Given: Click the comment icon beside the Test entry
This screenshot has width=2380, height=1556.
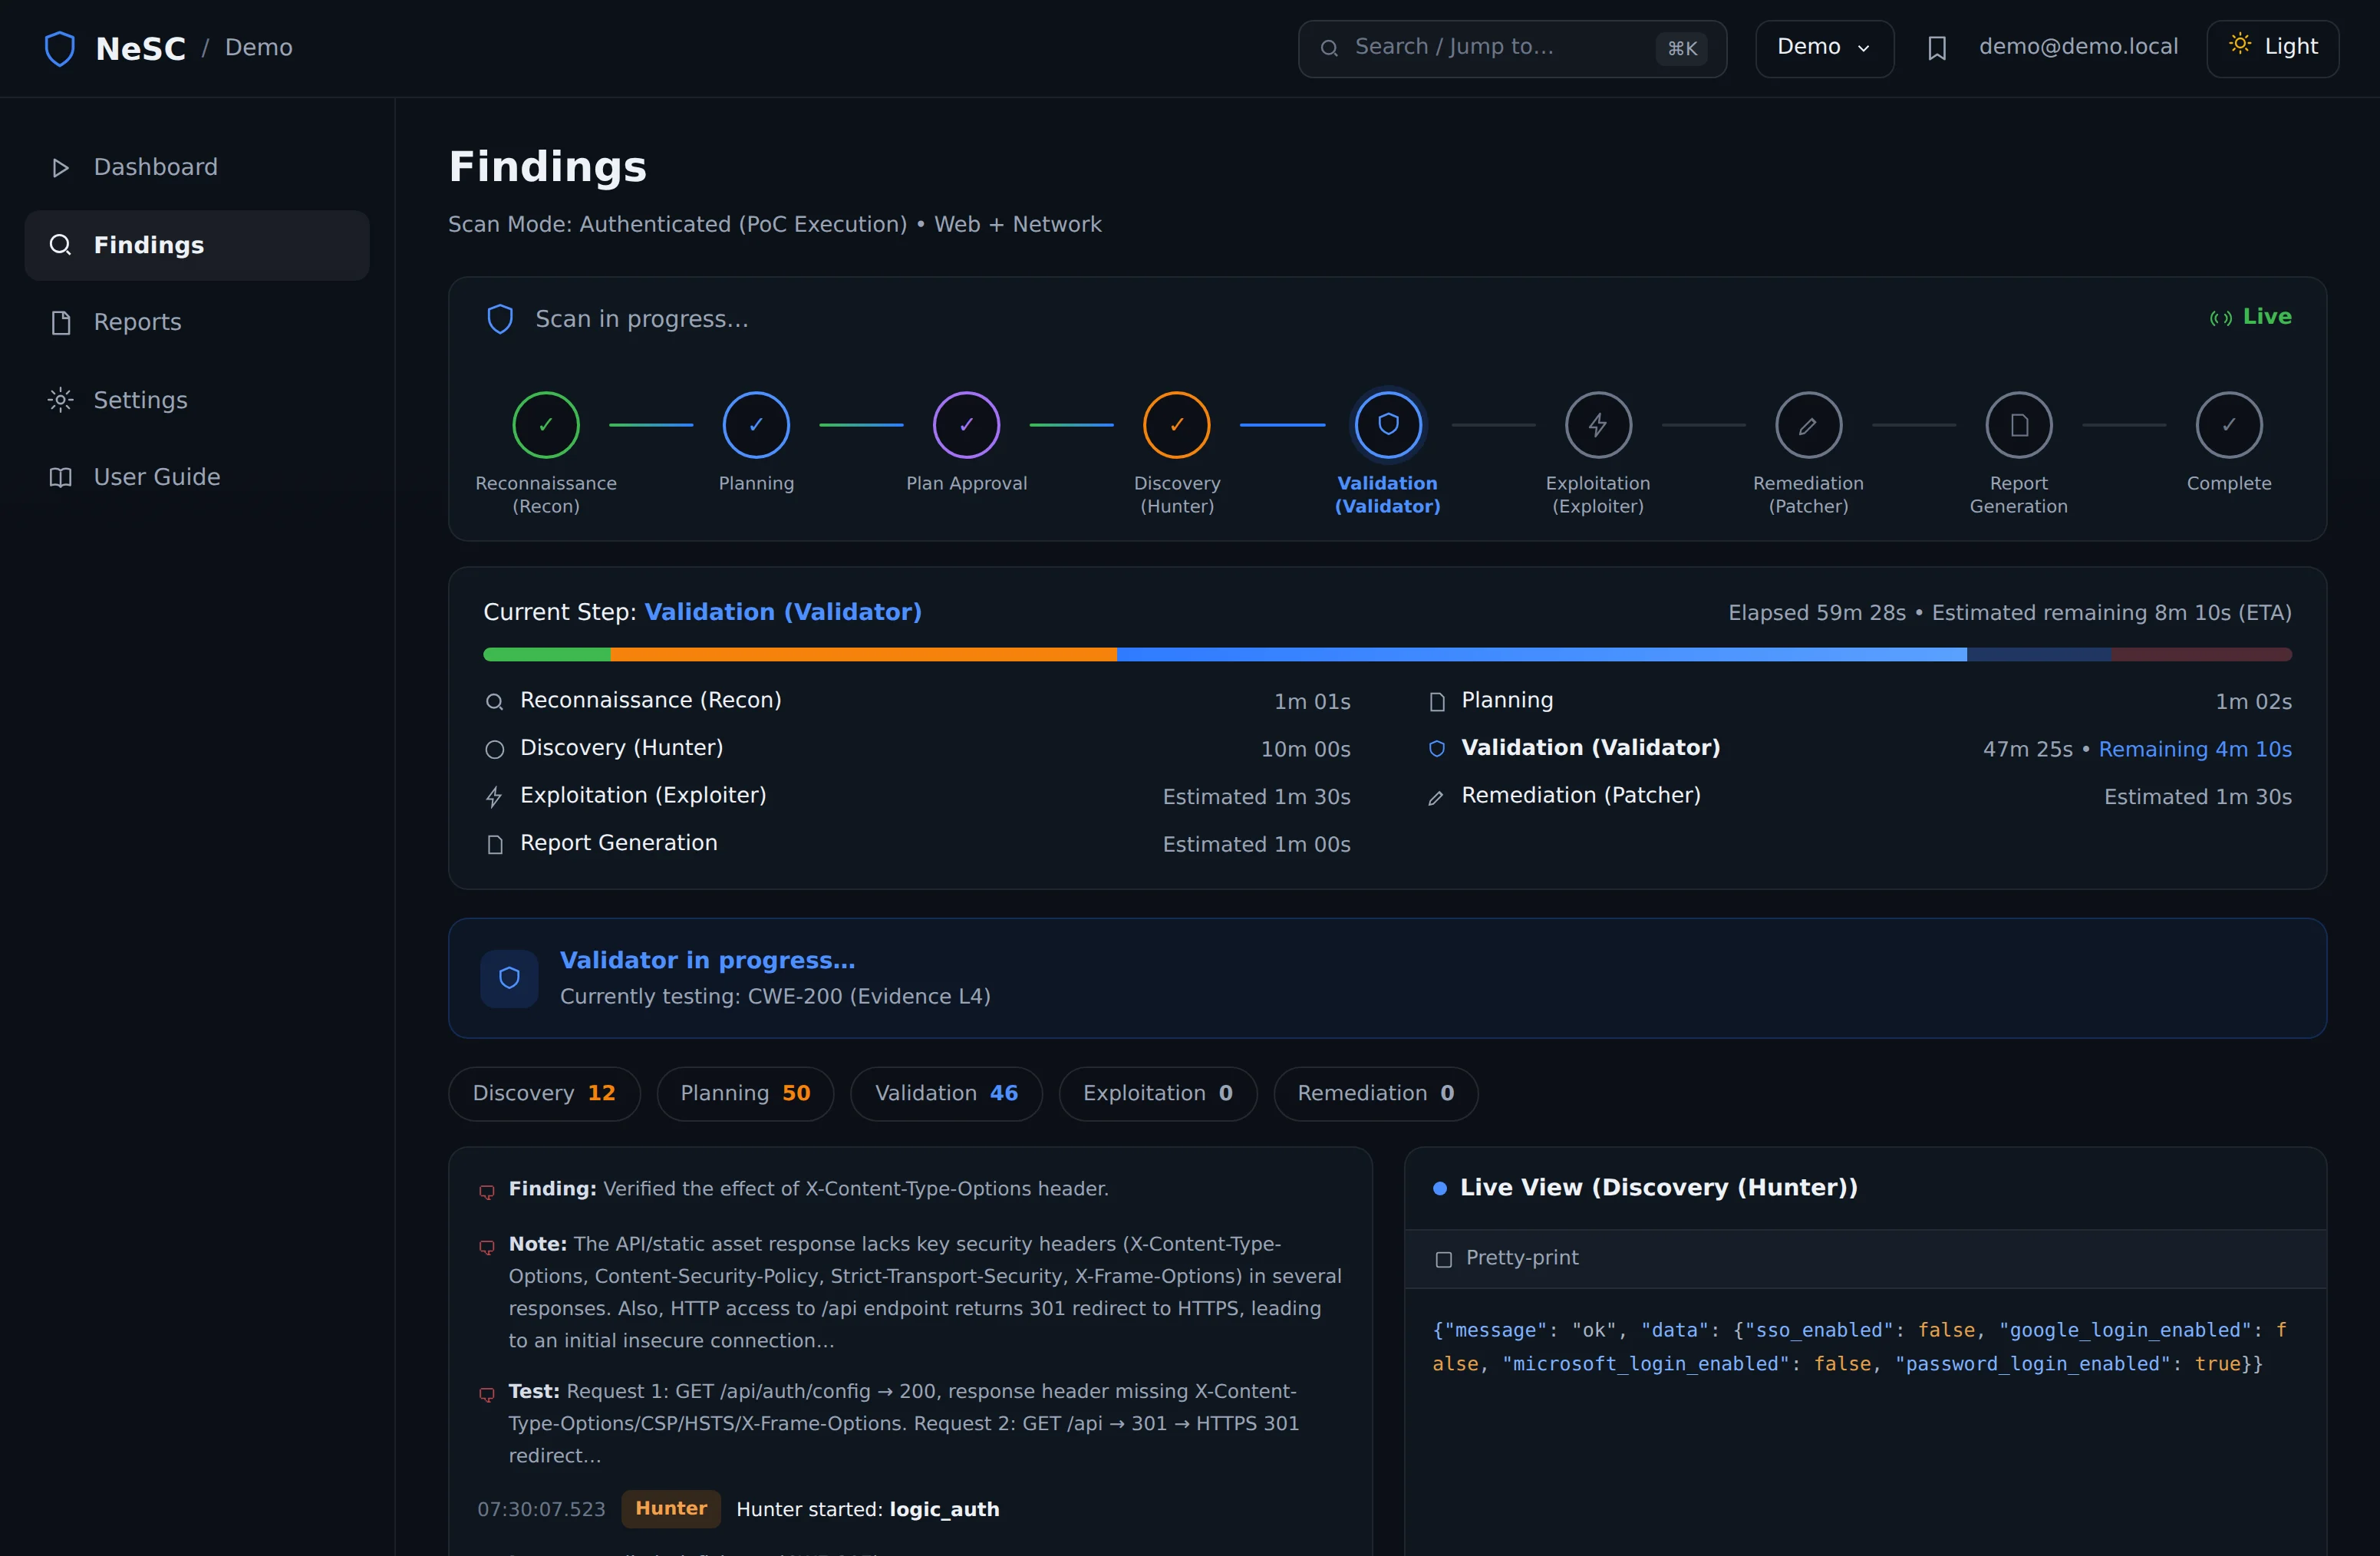Looking at the screenshot, I should coord(487,1394).
